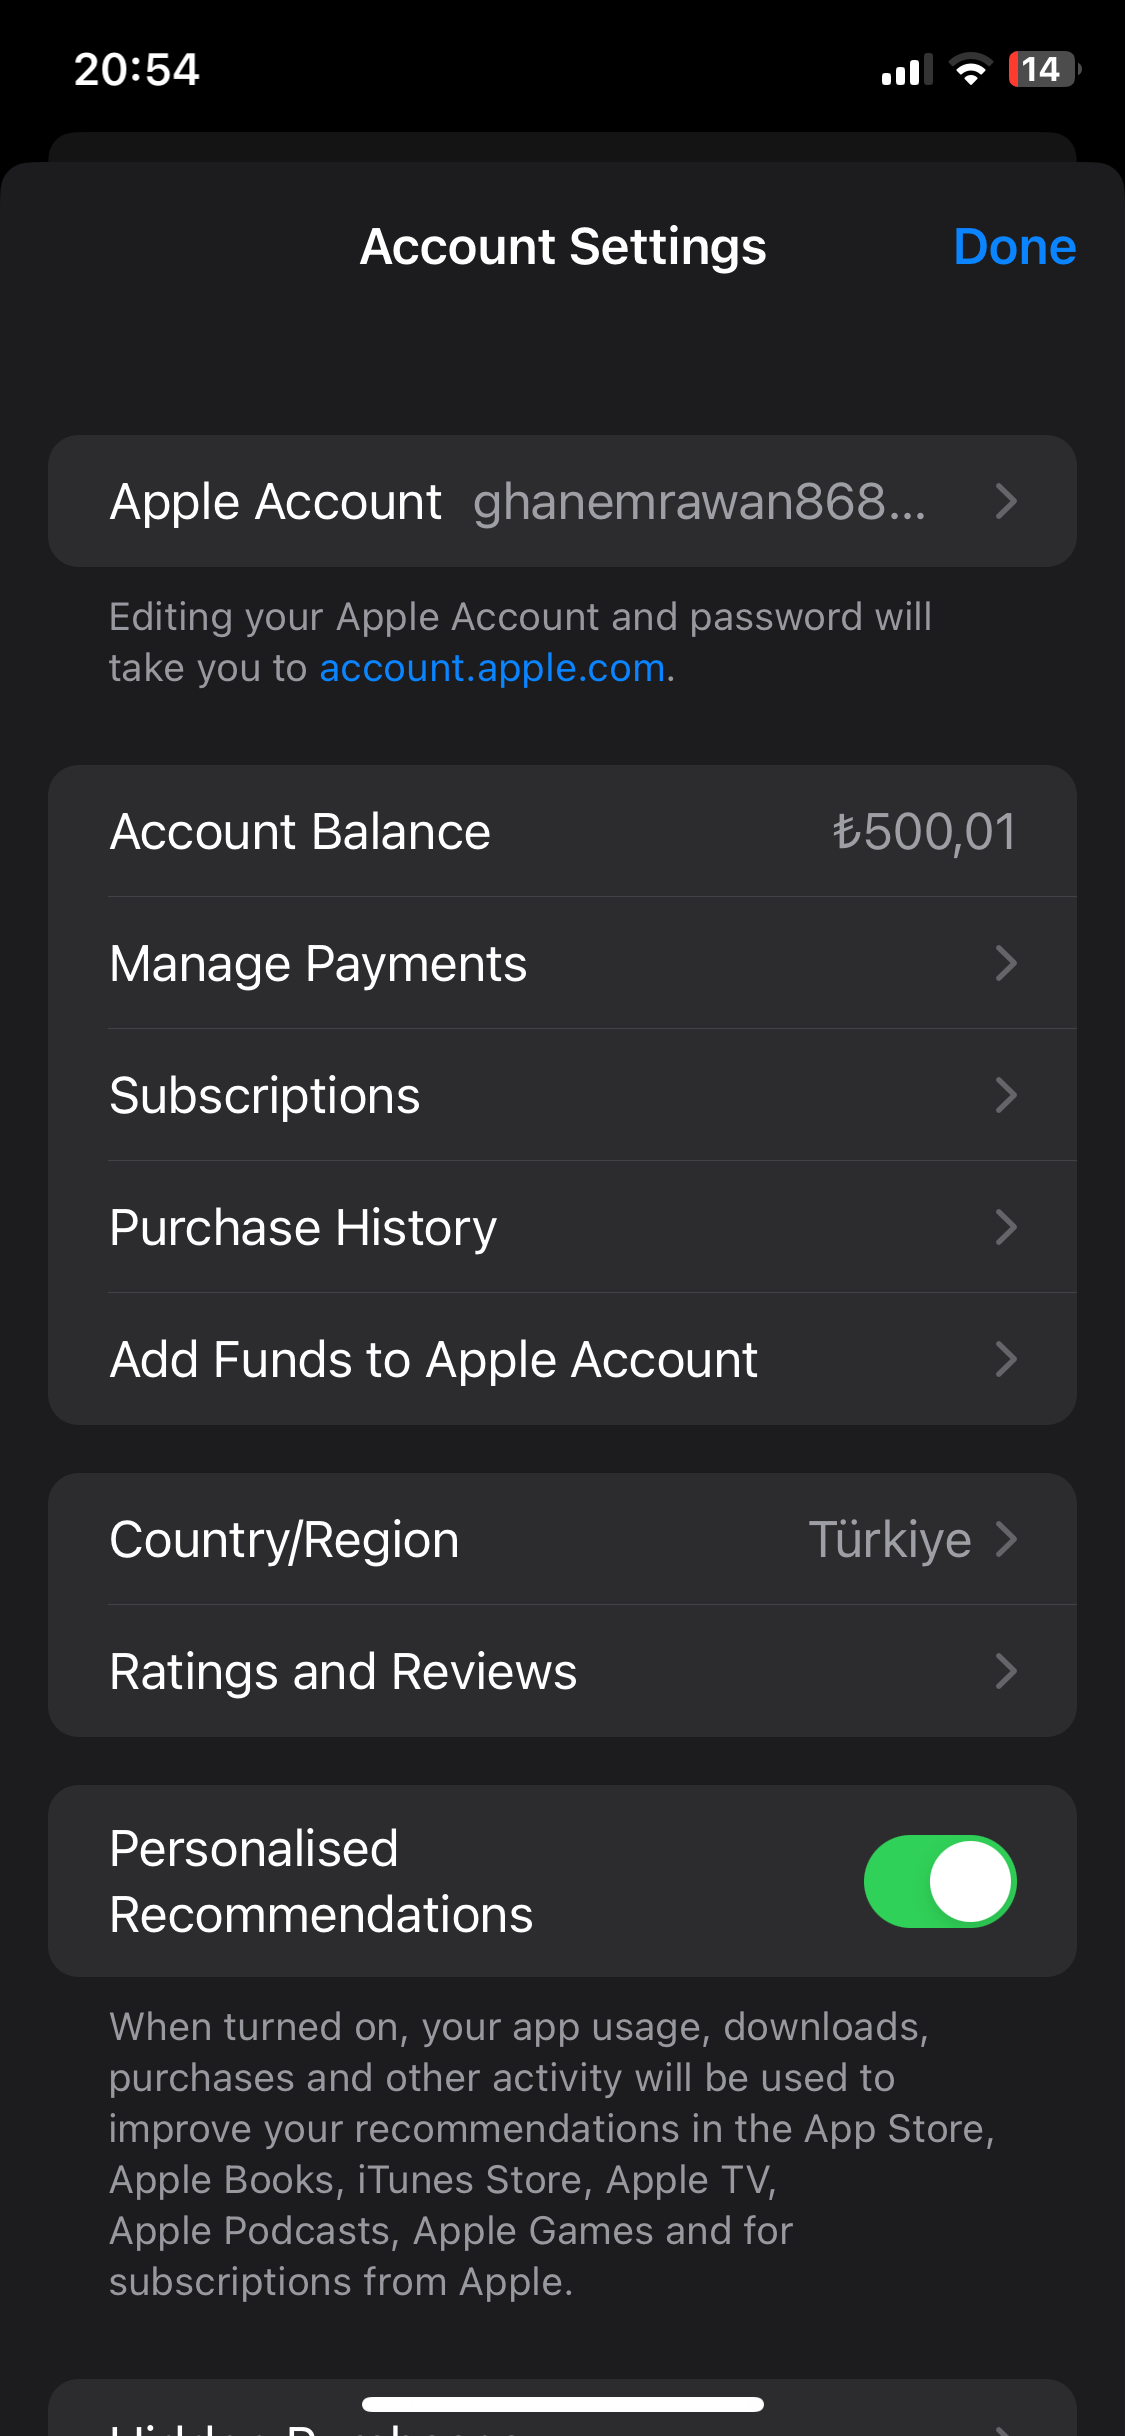Tap the chevron next to Manage Payments
Viewport: 1125px width, 2436px height.
coord(1006,963)
